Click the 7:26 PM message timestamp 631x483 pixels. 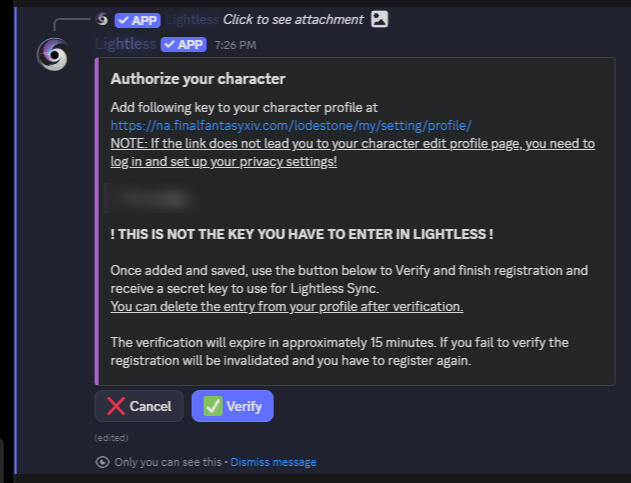click(x=235, y=45)
